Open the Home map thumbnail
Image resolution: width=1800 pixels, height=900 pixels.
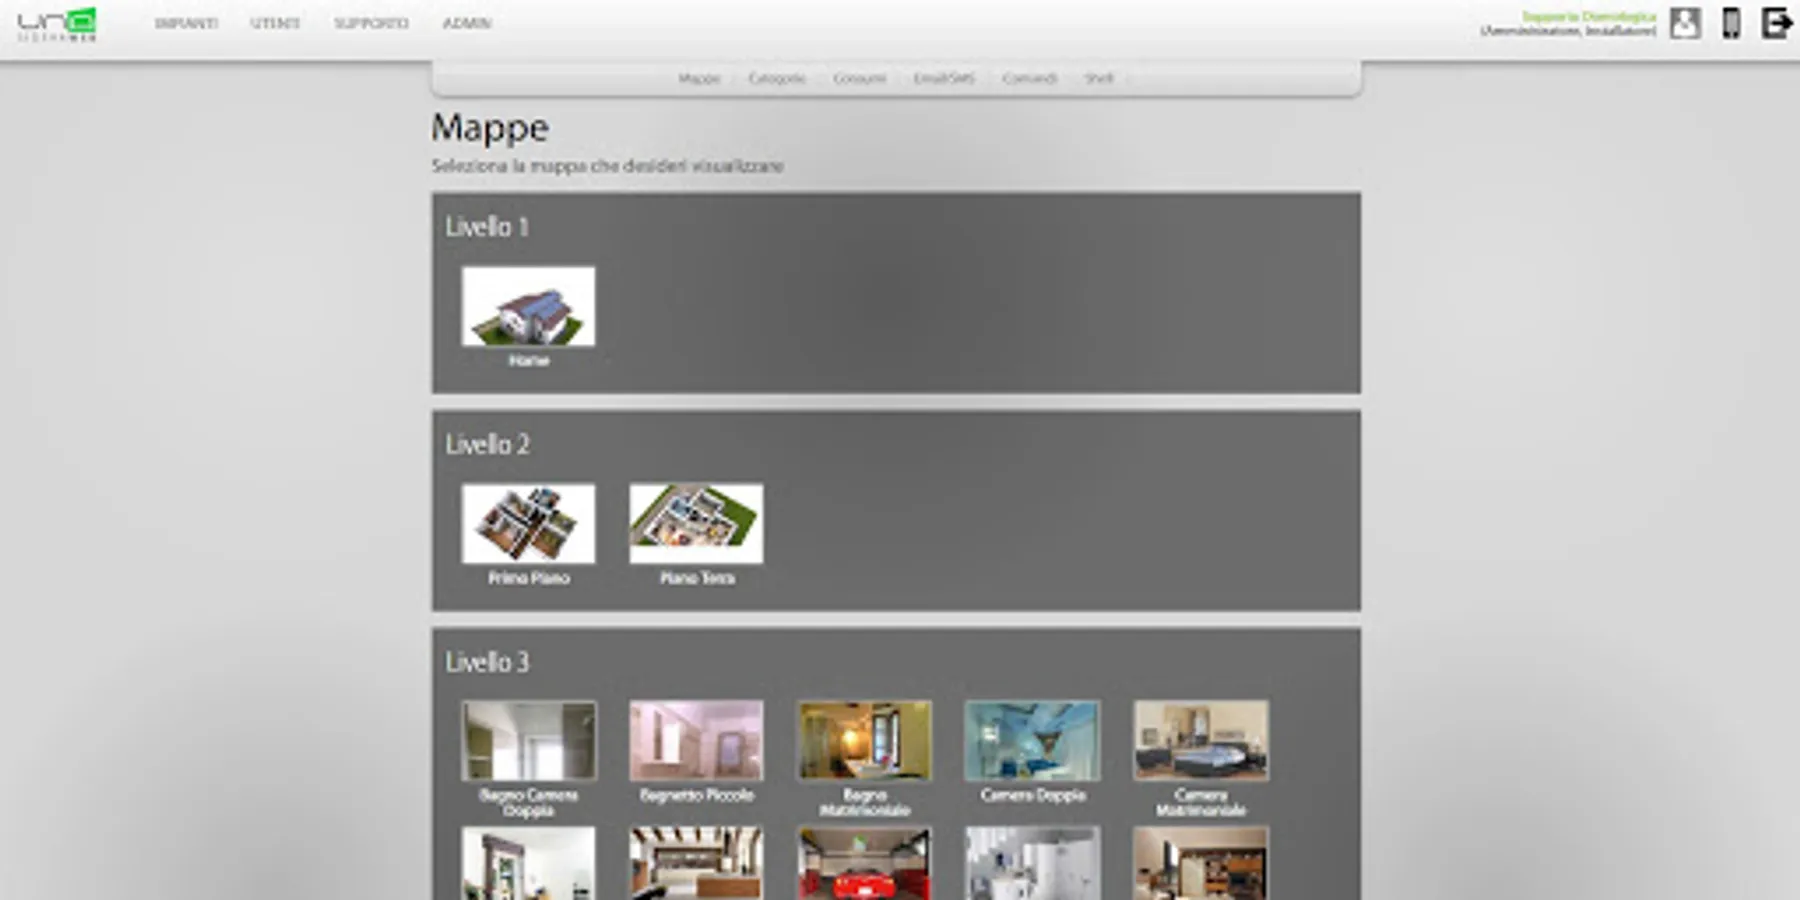coord(528,306)
